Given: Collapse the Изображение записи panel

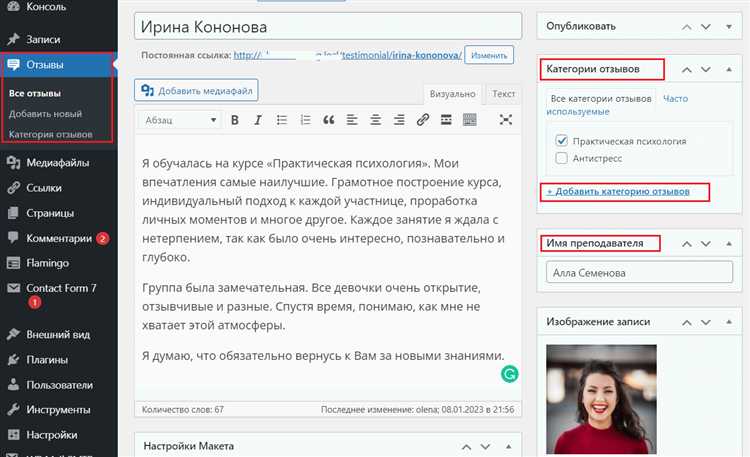Looking at the screenshot, I should click(728, 322).
